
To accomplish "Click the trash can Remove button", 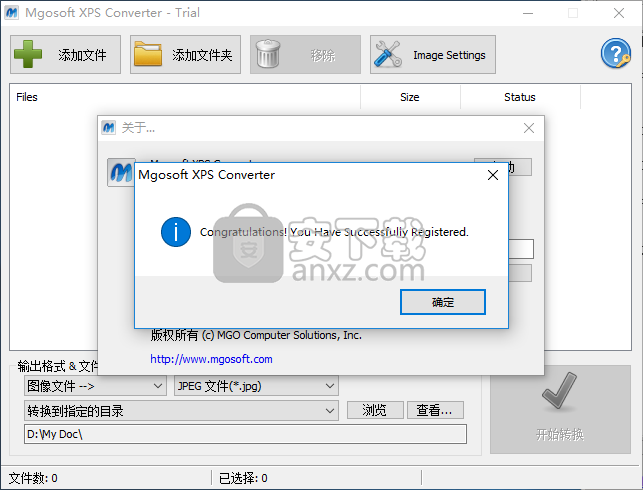I will [306, 55].
